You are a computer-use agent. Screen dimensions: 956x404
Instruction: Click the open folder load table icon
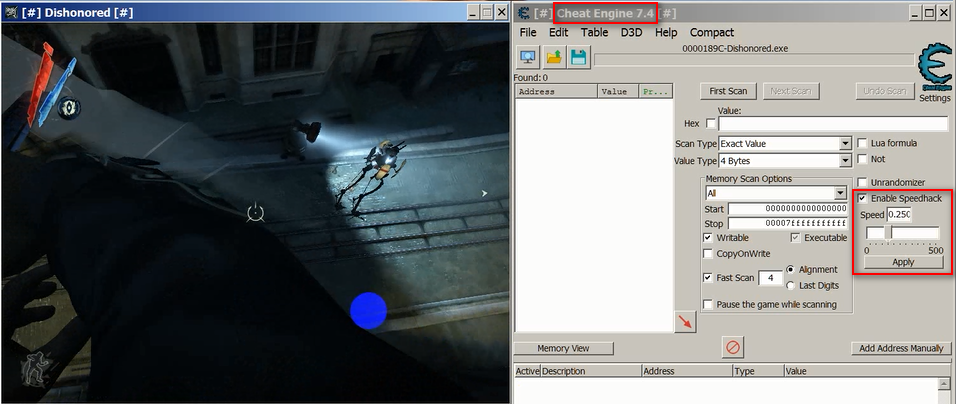(x=553, y=57)
